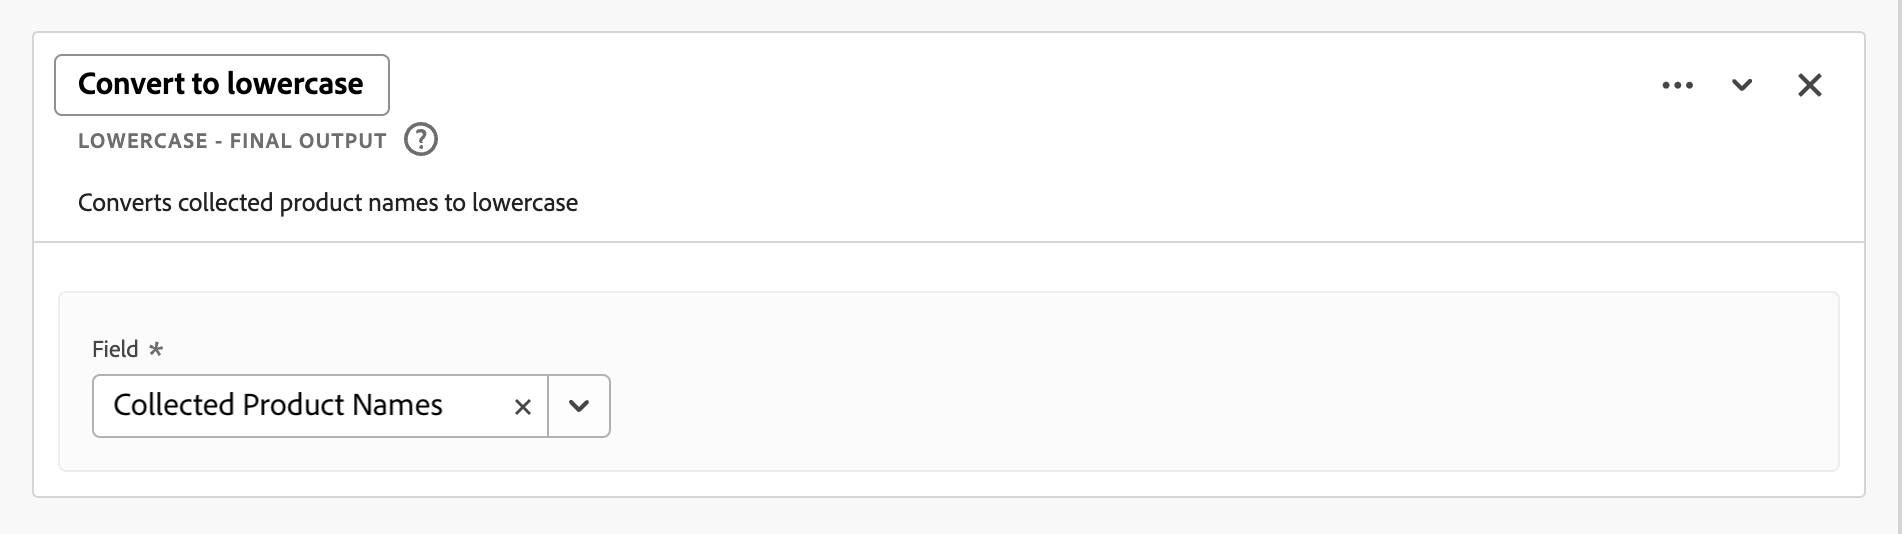The width and height of the screenshot is (1902, 534).
Task: Open ellipsis actions for this rule
Action: pyautogui.click(x=1677, y=85)
